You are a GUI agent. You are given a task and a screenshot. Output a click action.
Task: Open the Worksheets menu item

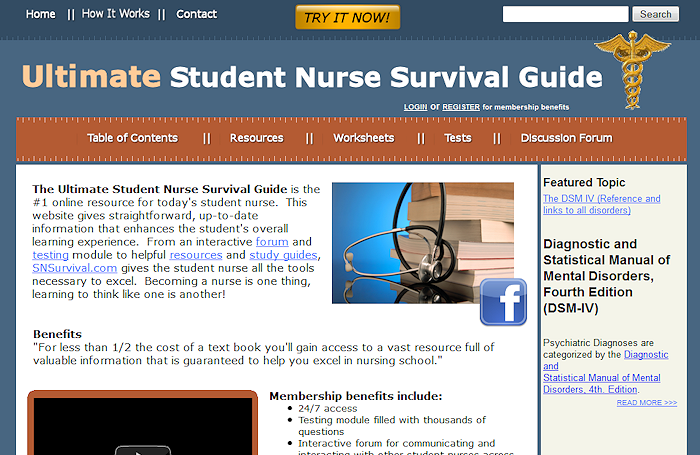364,138
